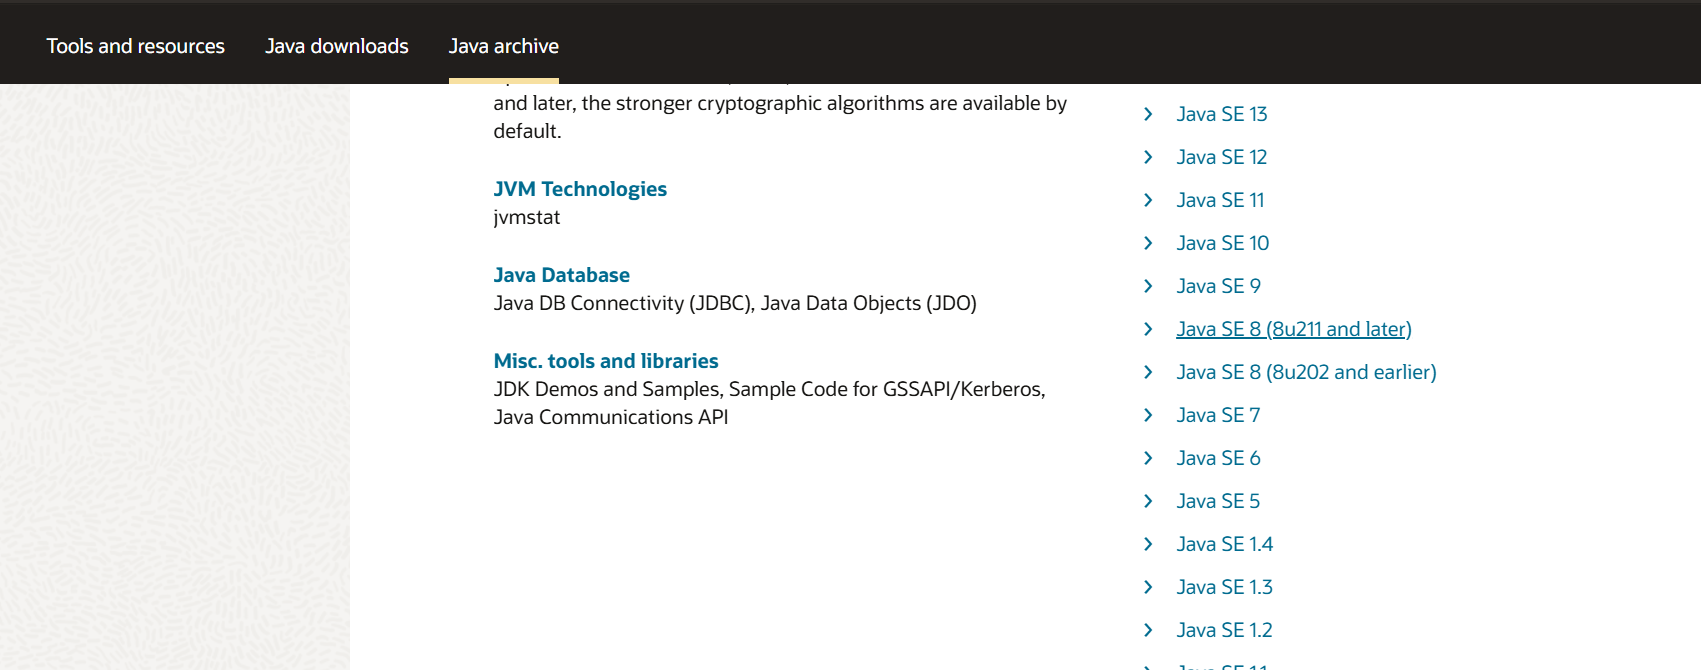
Task: Click the chevron beside Java SE 9
Action: click(1148, 286)
